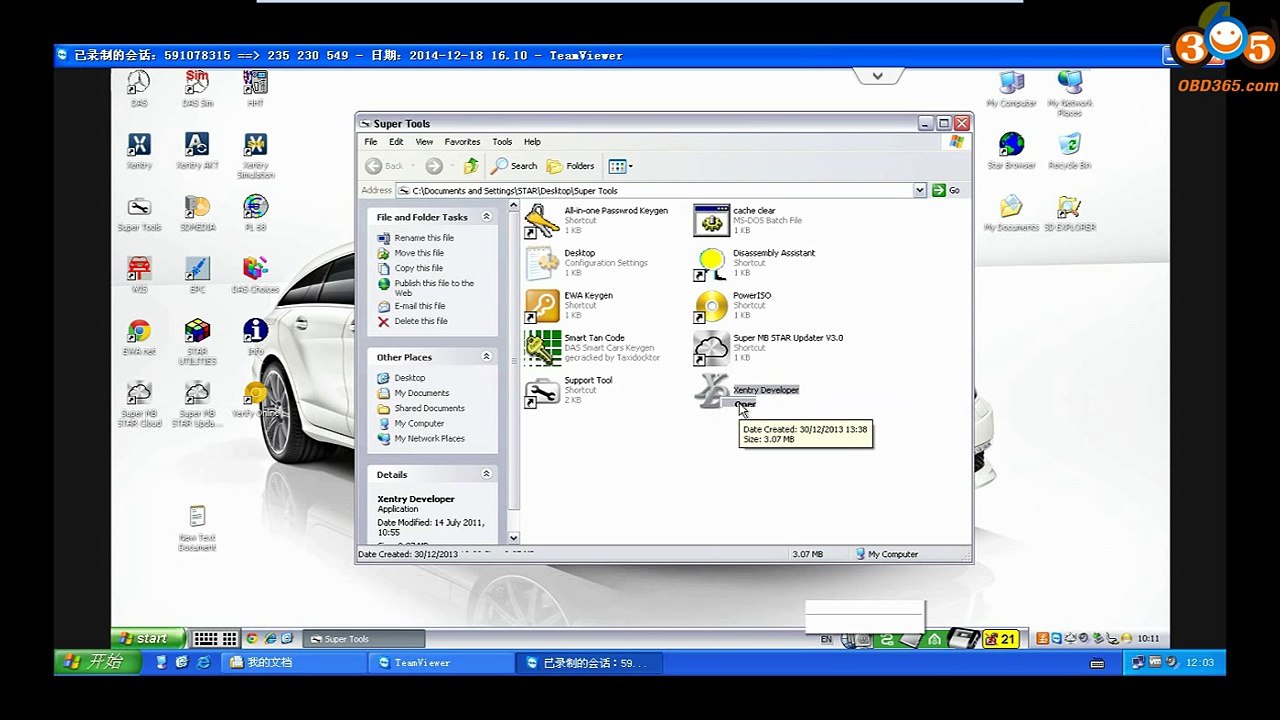Go to My Documents in Other Places
The width and height of the screenshot is (1280, 720).
point(422,393)
